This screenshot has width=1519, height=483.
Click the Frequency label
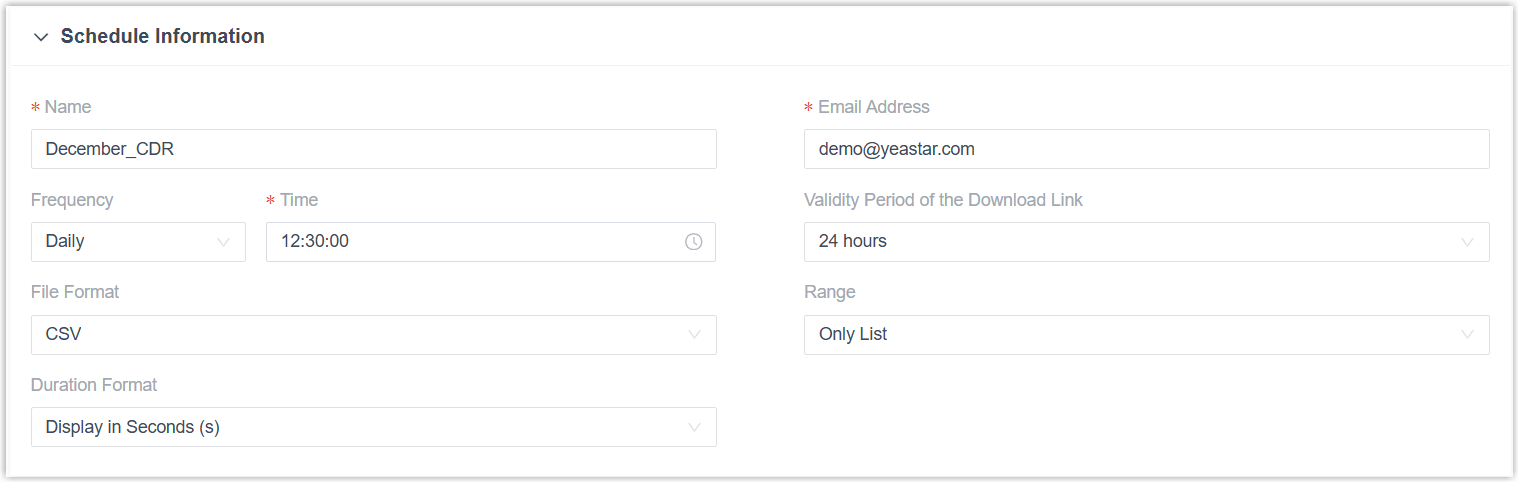coord(72,200)
